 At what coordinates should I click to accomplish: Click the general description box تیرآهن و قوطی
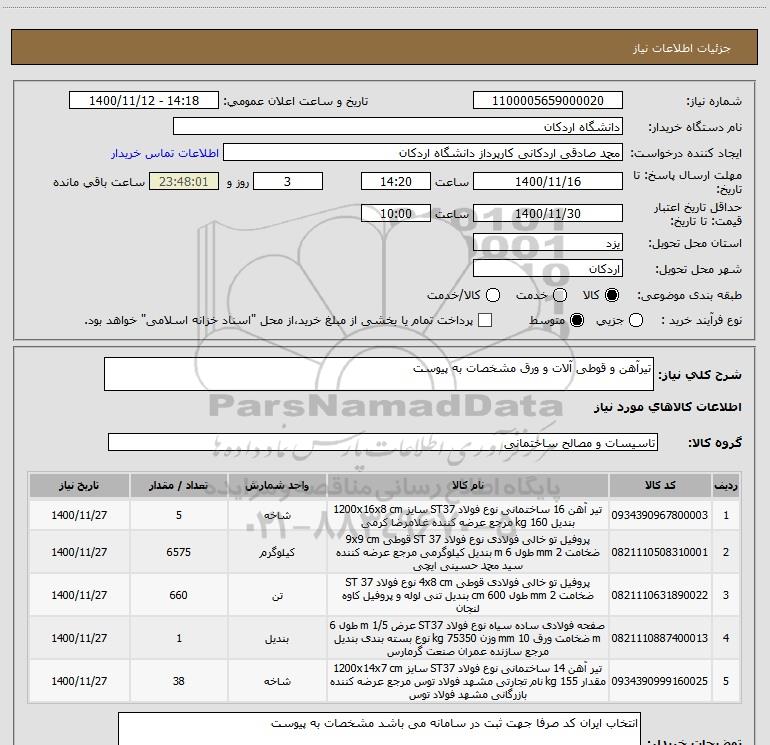pos(379,374)
